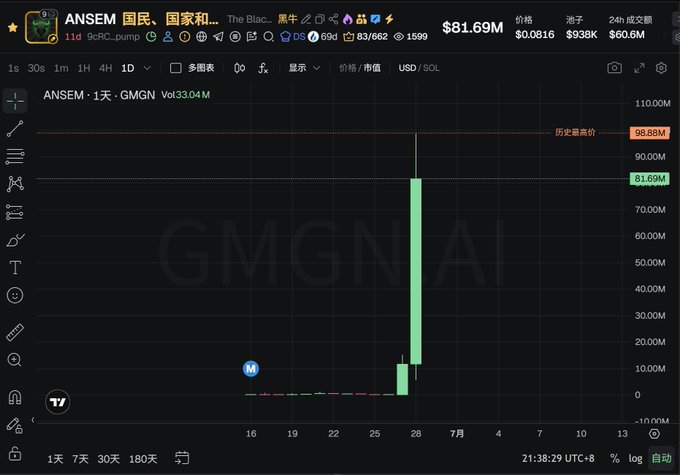This screenshot has height=475, width=680.
Task: Unfavorite ANSEM with the gold star
Action: click(x=13, y=27)
